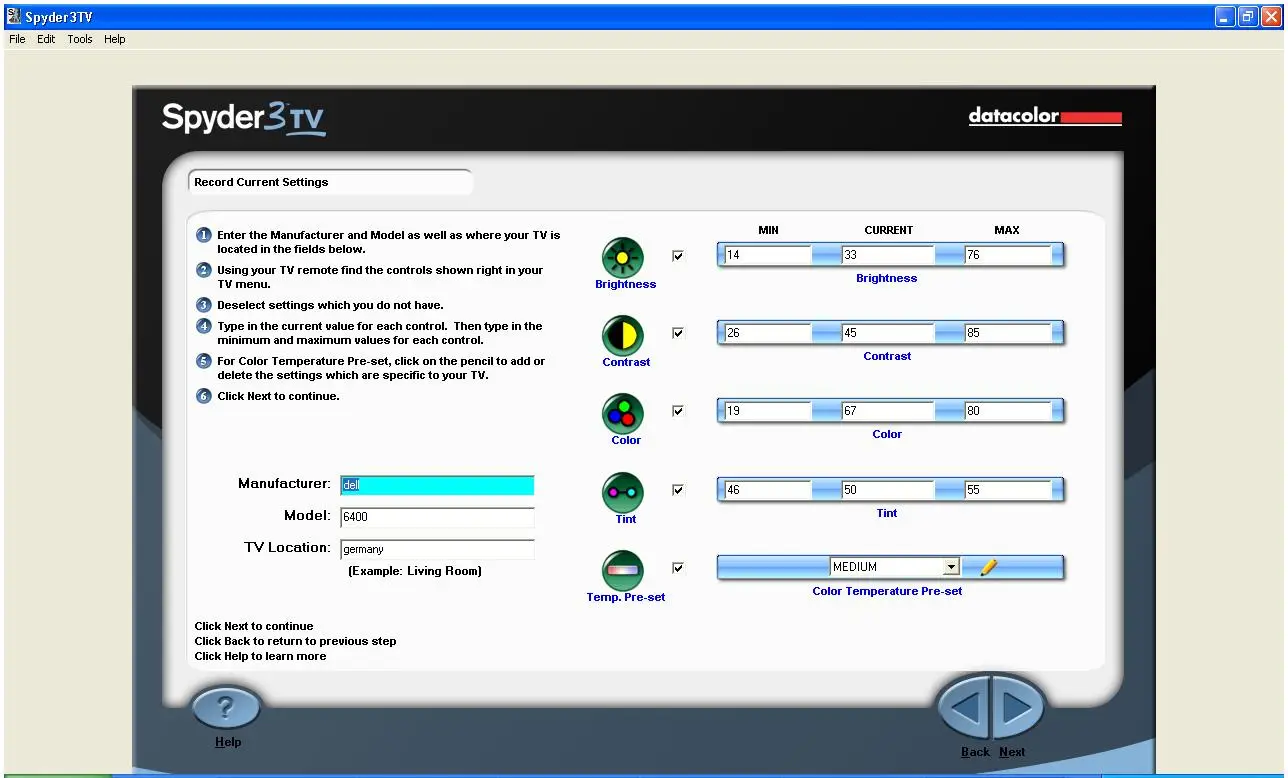Click the pencil to edit color temperature presets

click(989, 567)
